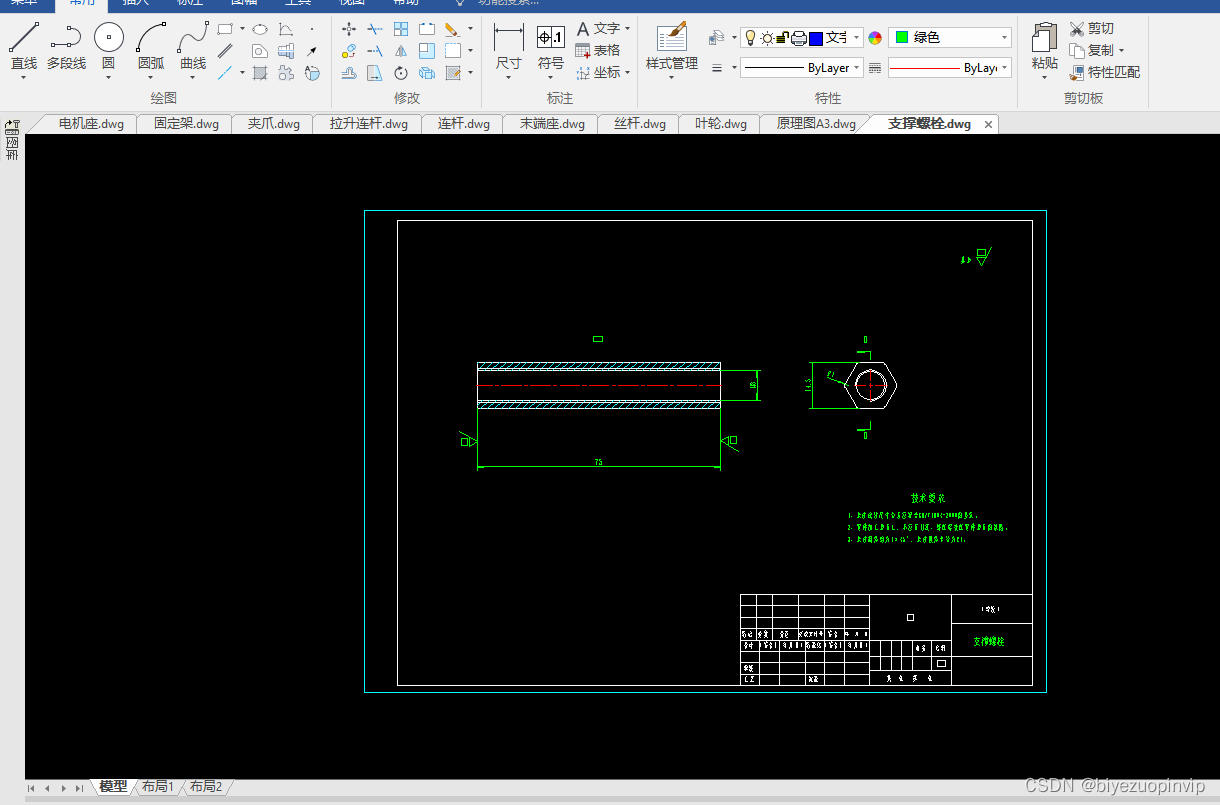
Task: Select the ellipse drawing tool
Action: (260, 29)
